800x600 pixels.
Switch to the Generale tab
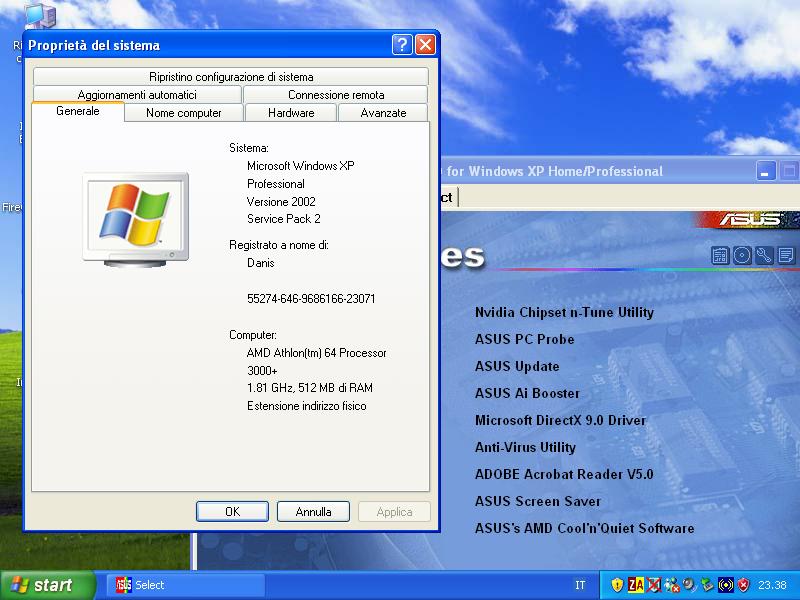pyautogui.click(x=78, y=111)
